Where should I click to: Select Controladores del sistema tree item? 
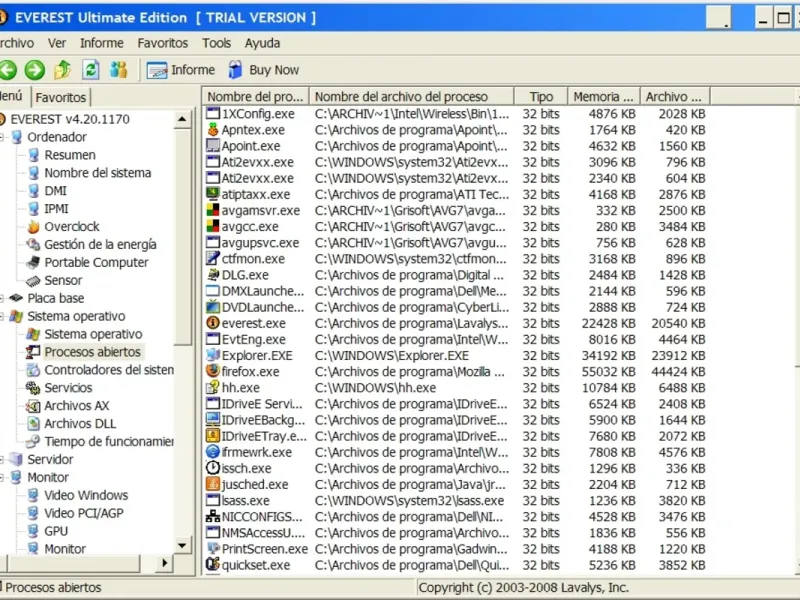click(109, 370)
